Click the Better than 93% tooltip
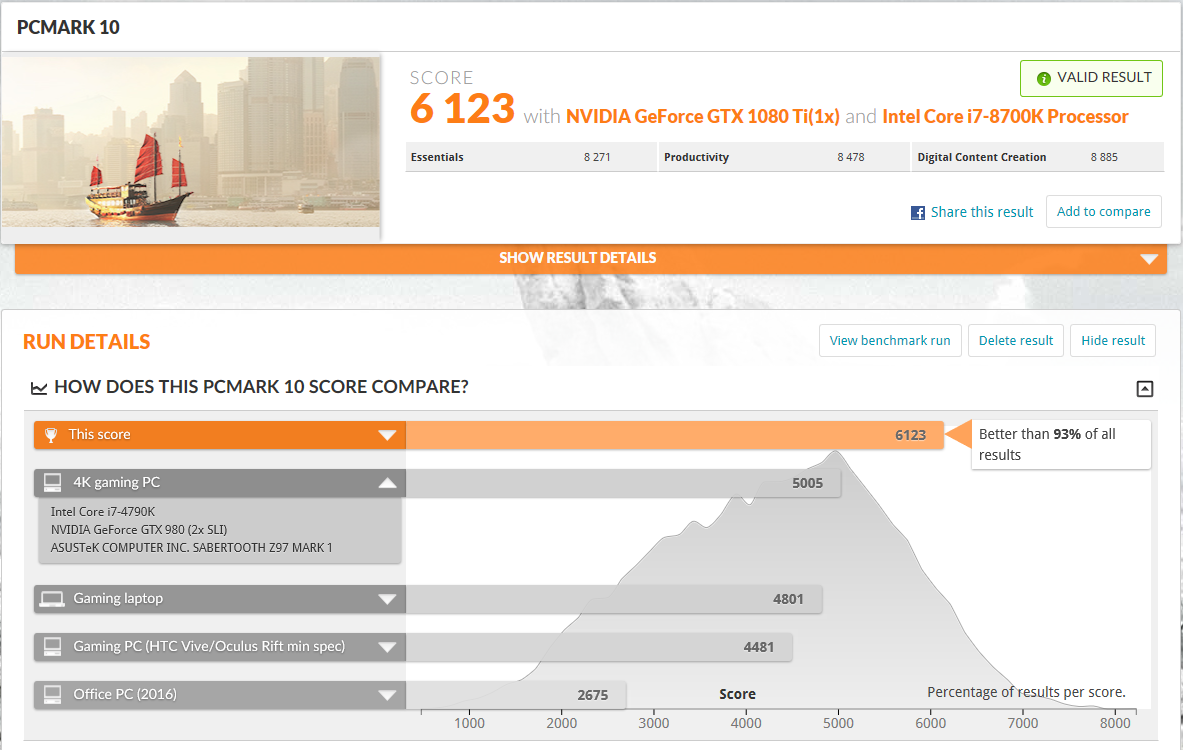Screen dimensions: 1183x750 click(1061, 444)
